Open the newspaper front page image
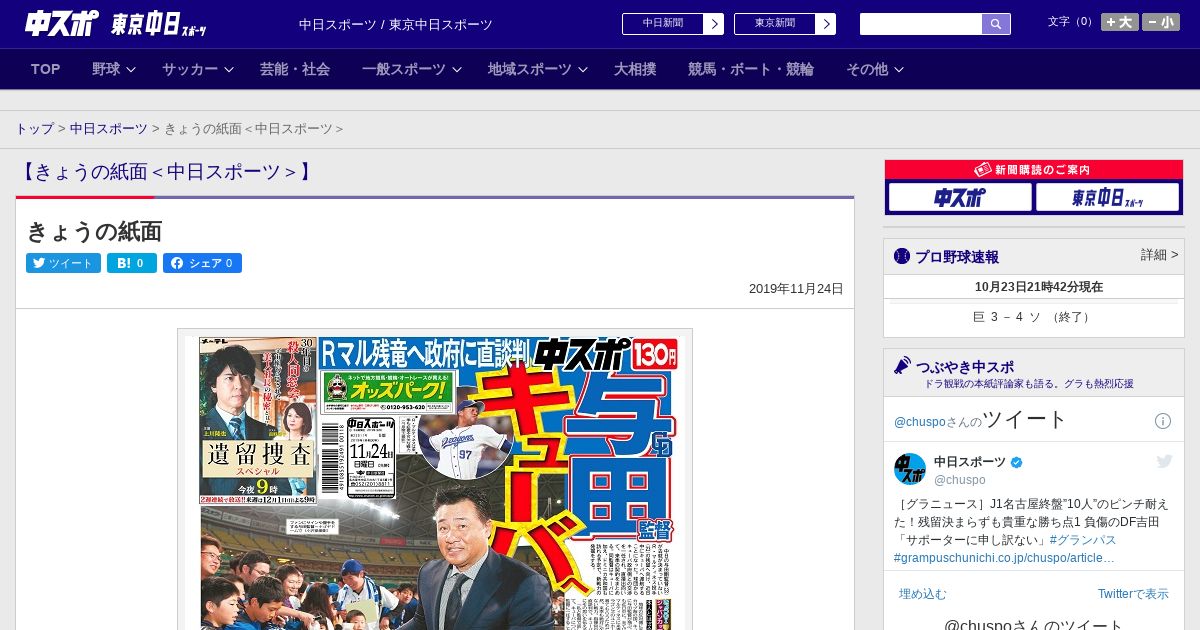This screenshot has height=630, width=1200. point(435,480)
